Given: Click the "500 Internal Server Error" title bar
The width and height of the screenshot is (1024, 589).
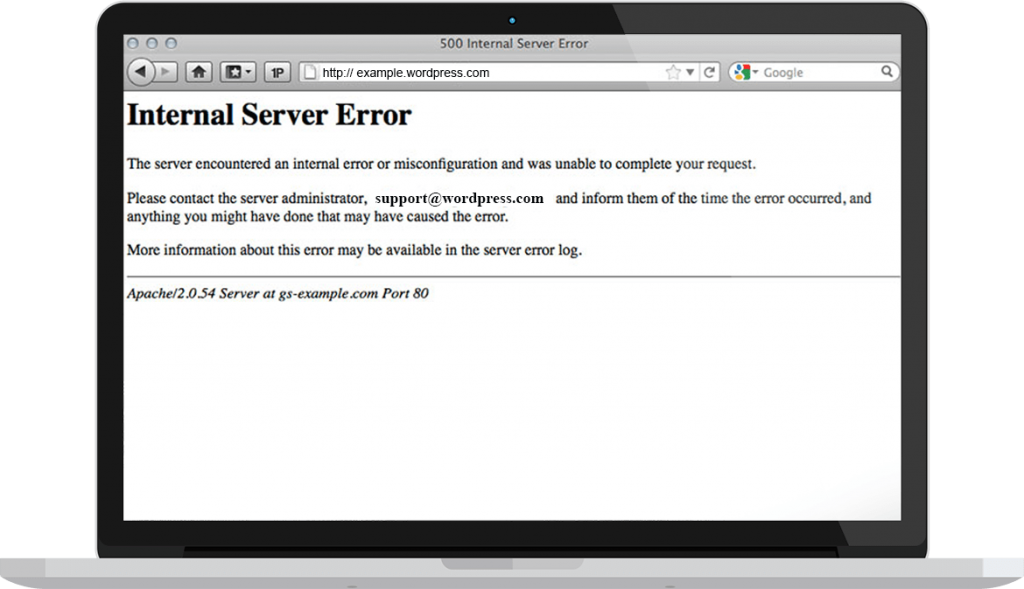Looking at the screenshot, I should click(513, 44).
